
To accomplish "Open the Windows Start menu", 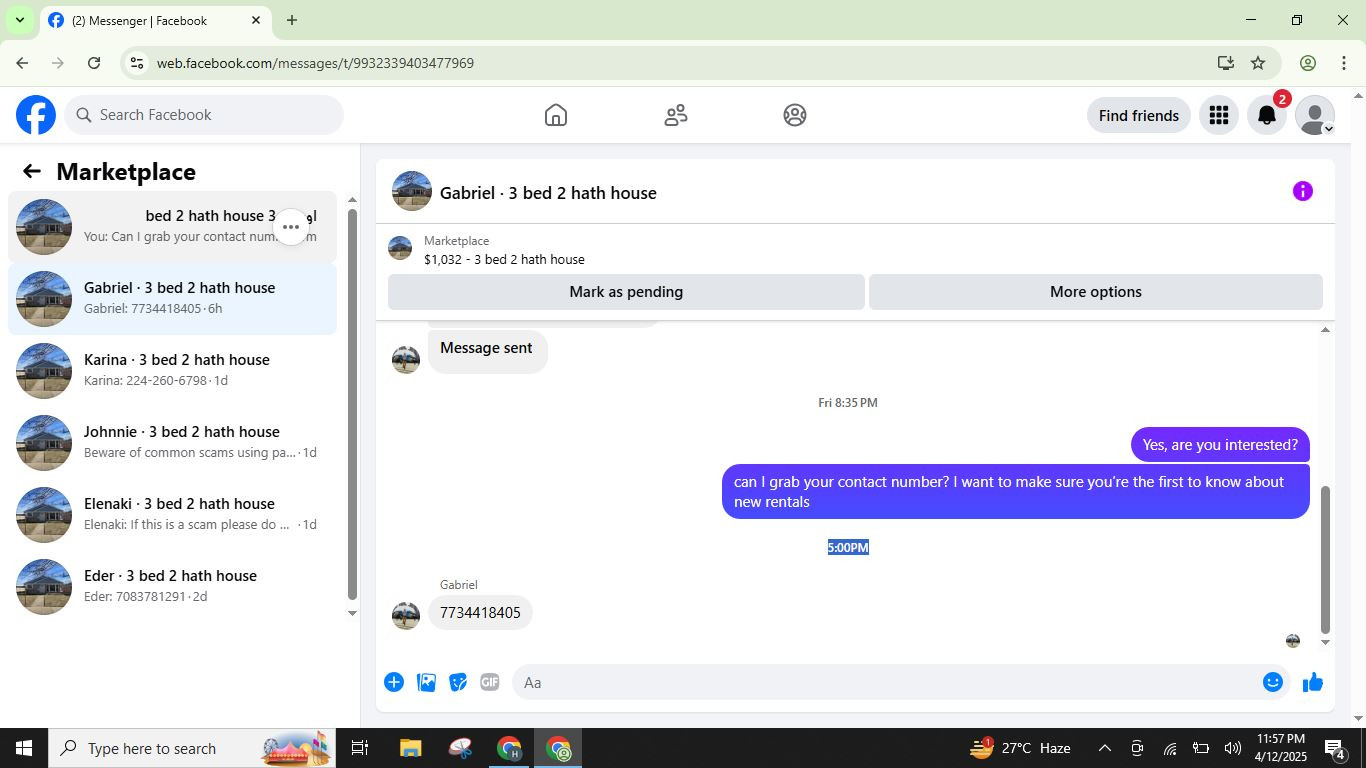I will tap(23, 748).
